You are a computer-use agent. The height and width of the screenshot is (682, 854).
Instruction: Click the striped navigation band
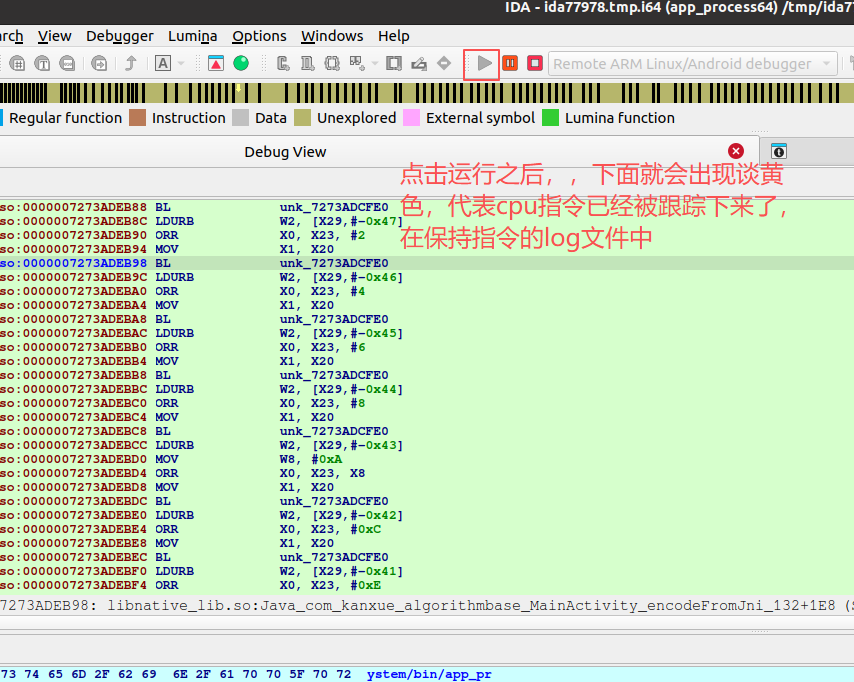pos(427,93)
